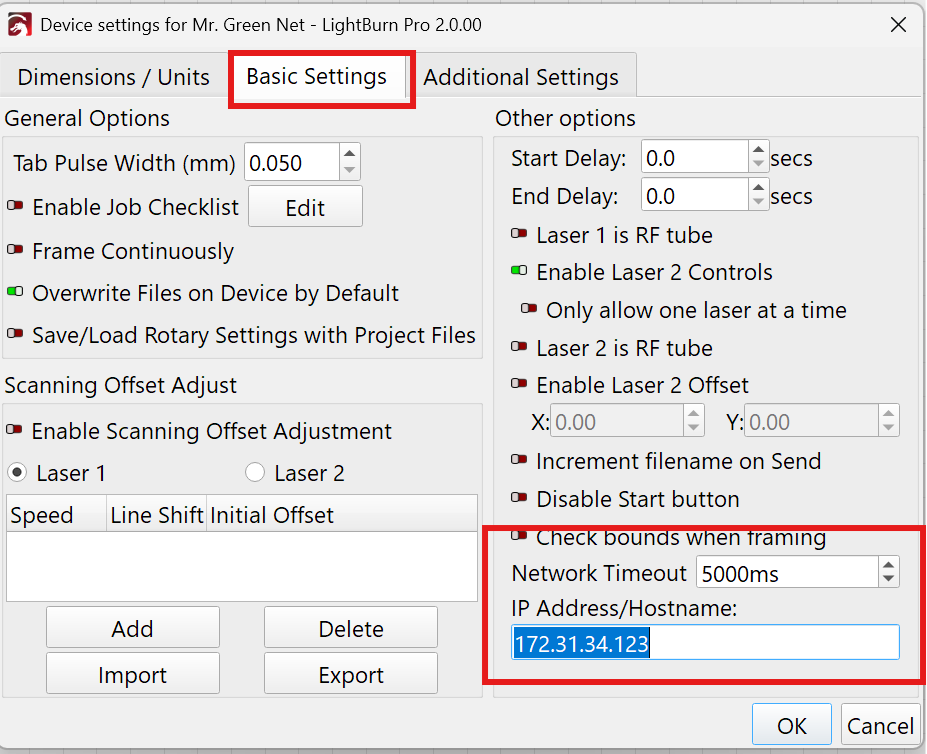Toggle Increment filename on Send
Screen dimensions: 927x754
pyautogui.click(x=518, y=461)
